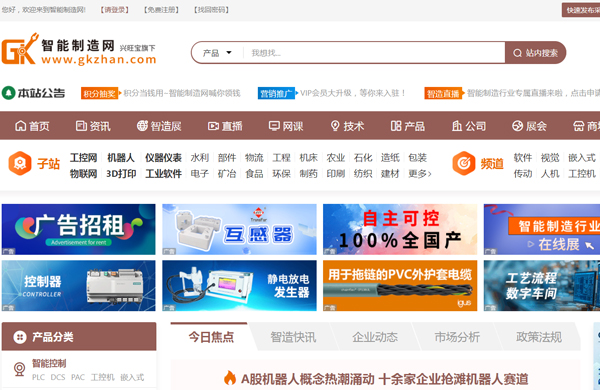This screenshot has width=600, height=390.
Task: Click the 控制器 CONTROLLER banner
Action: point(78,286)
